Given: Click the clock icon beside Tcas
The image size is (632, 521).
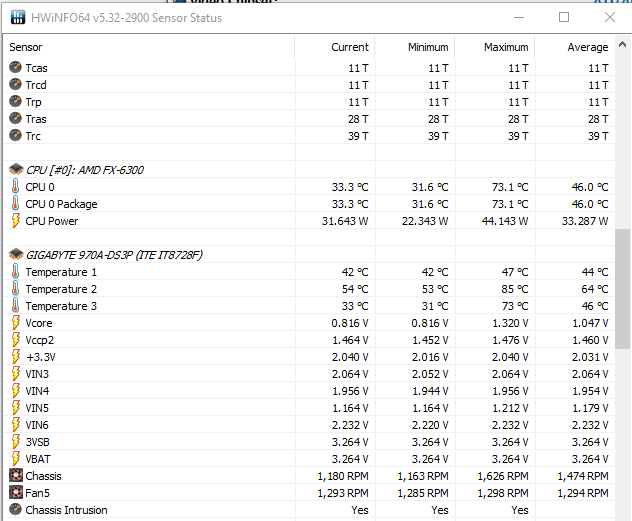Looking at the screenshot, I should point(15,67).
